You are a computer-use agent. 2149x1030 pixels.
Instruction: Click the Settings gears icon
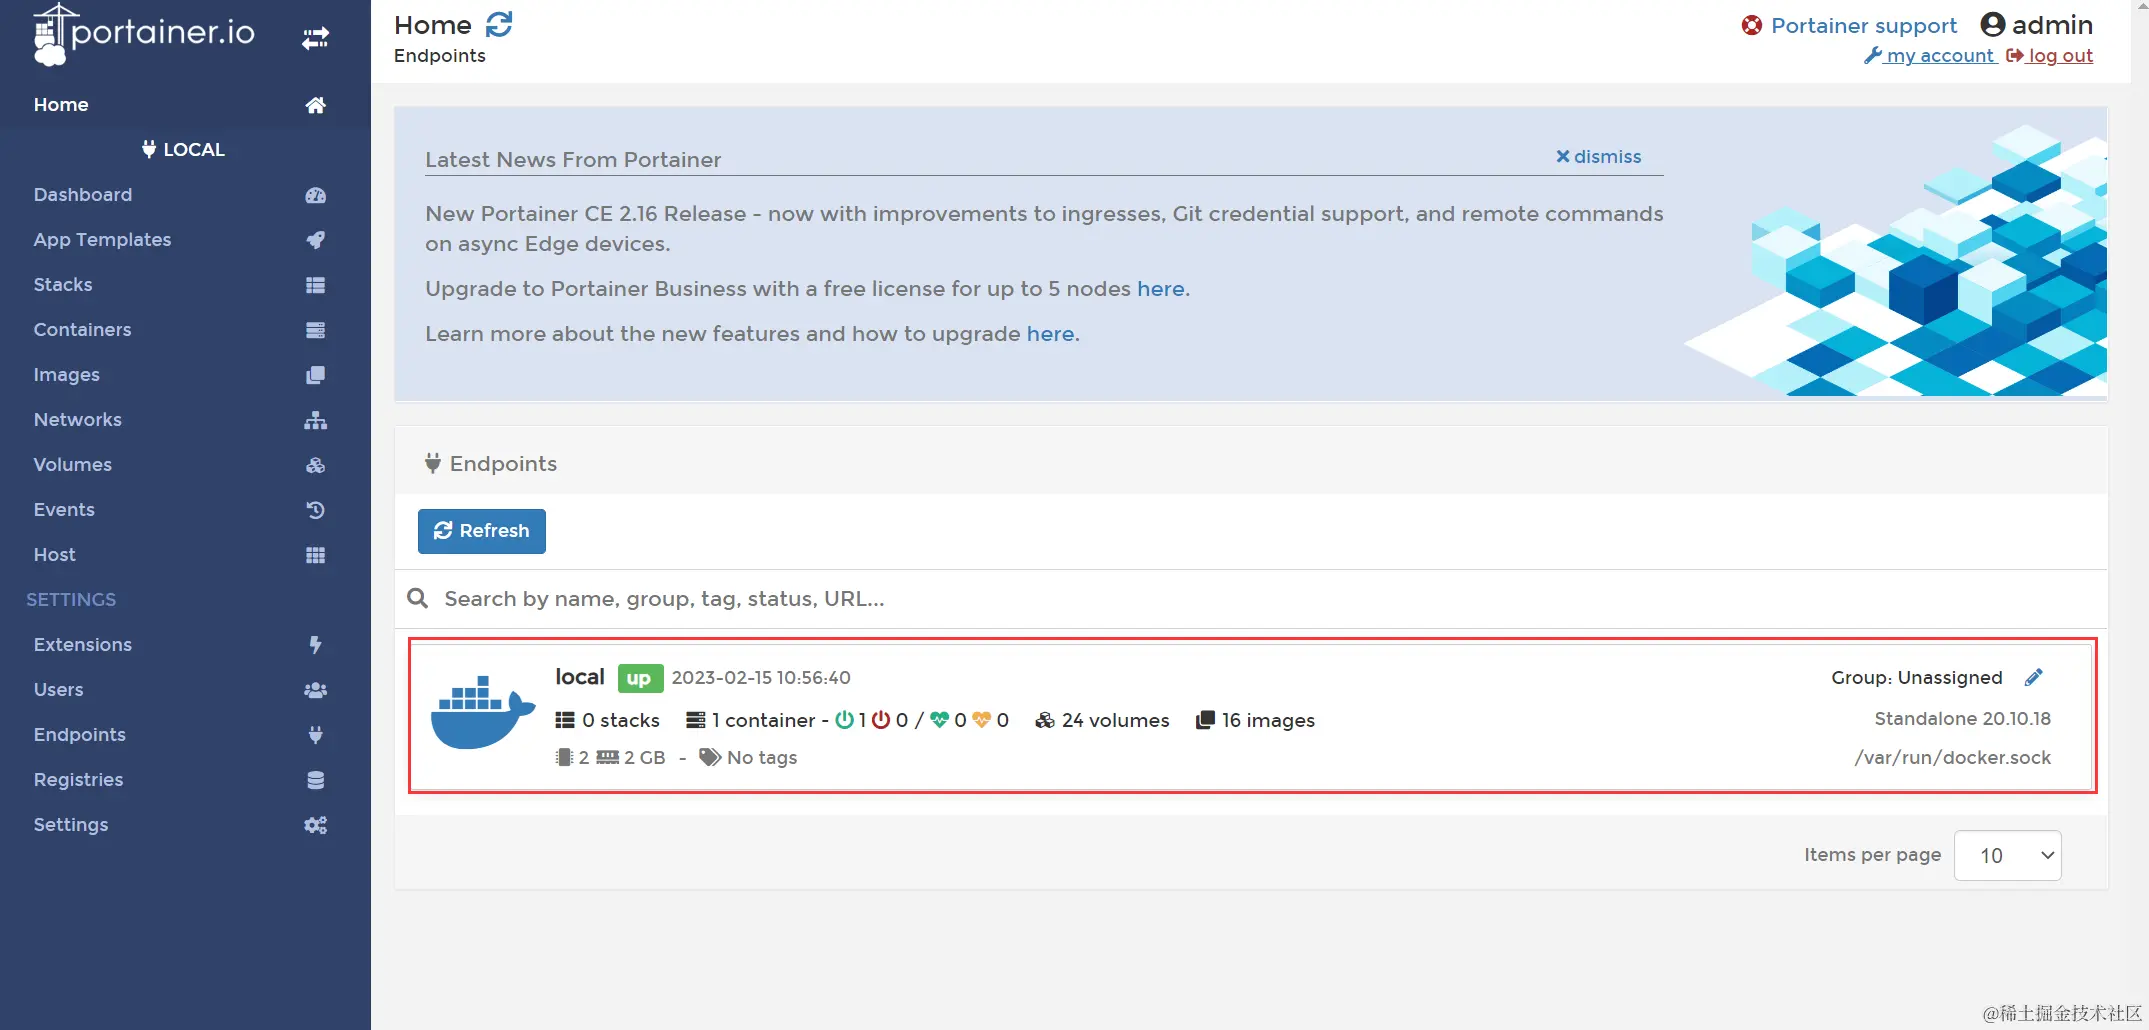[315, 825]
